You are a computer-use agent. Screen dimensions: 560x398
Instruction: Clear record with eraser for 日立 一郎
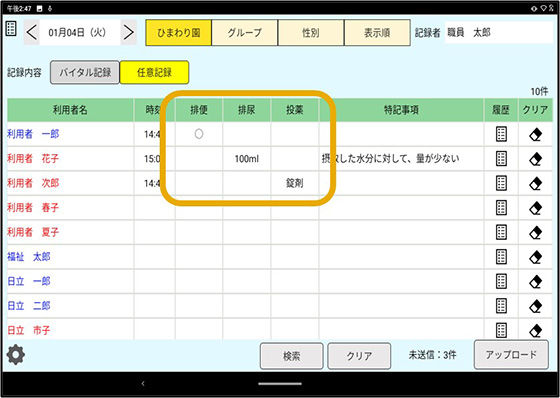pos(535,282)
